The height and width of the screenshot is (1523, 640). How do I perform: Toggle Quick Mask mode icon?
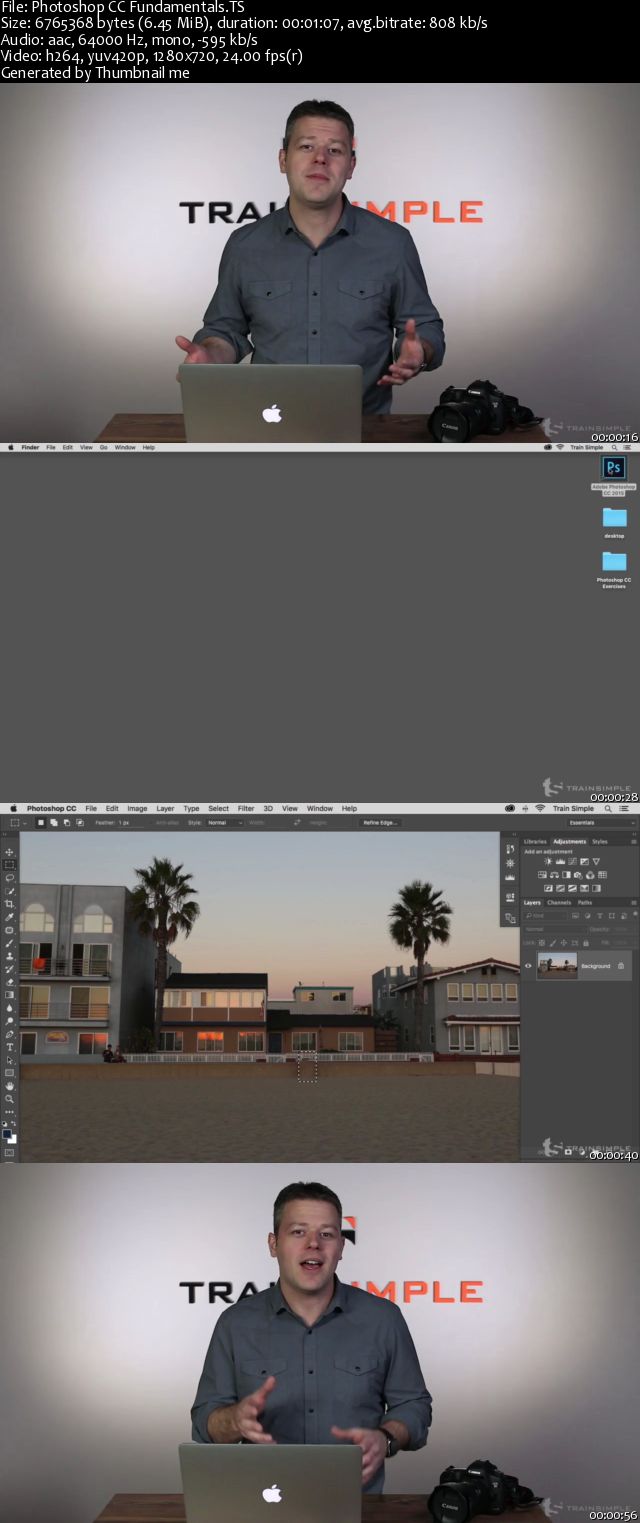click(x=9, y=1152)
